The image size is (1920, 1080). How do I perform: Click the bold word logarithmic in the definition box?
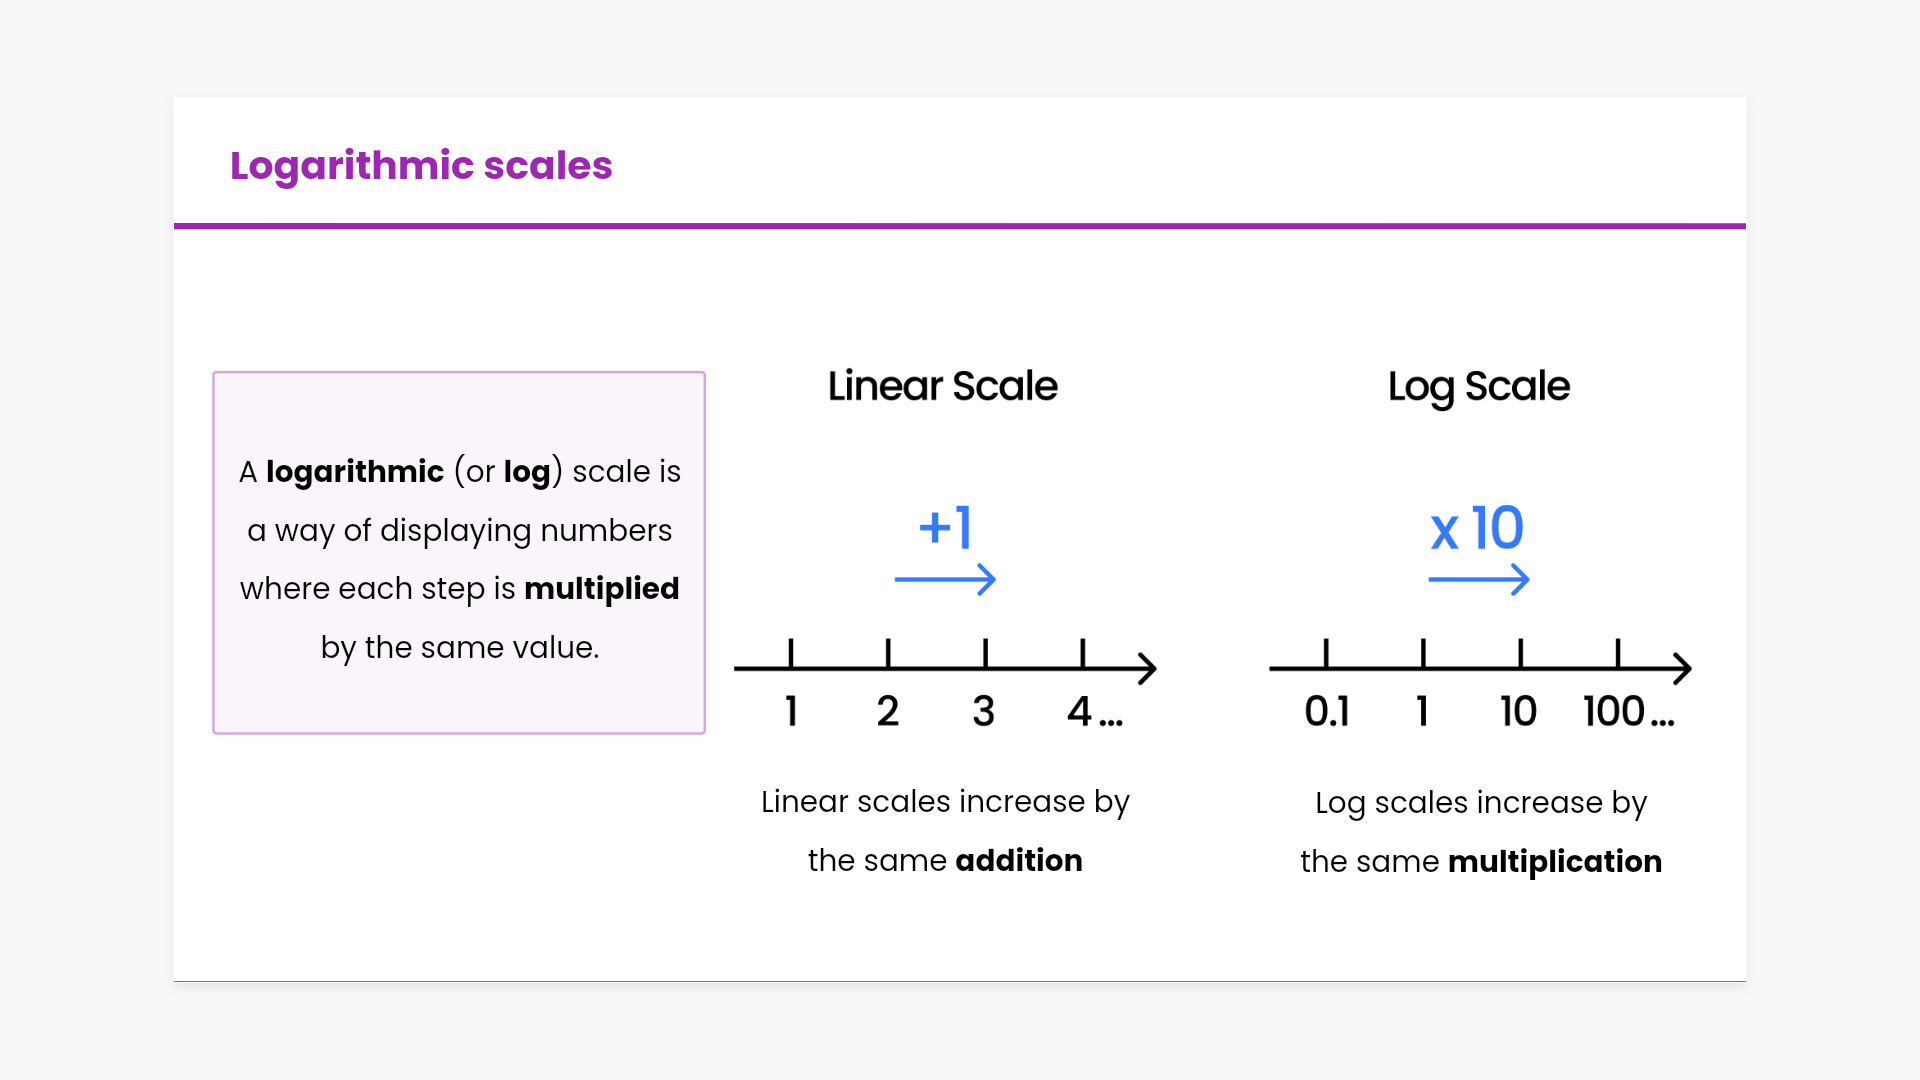click(354, 472)
